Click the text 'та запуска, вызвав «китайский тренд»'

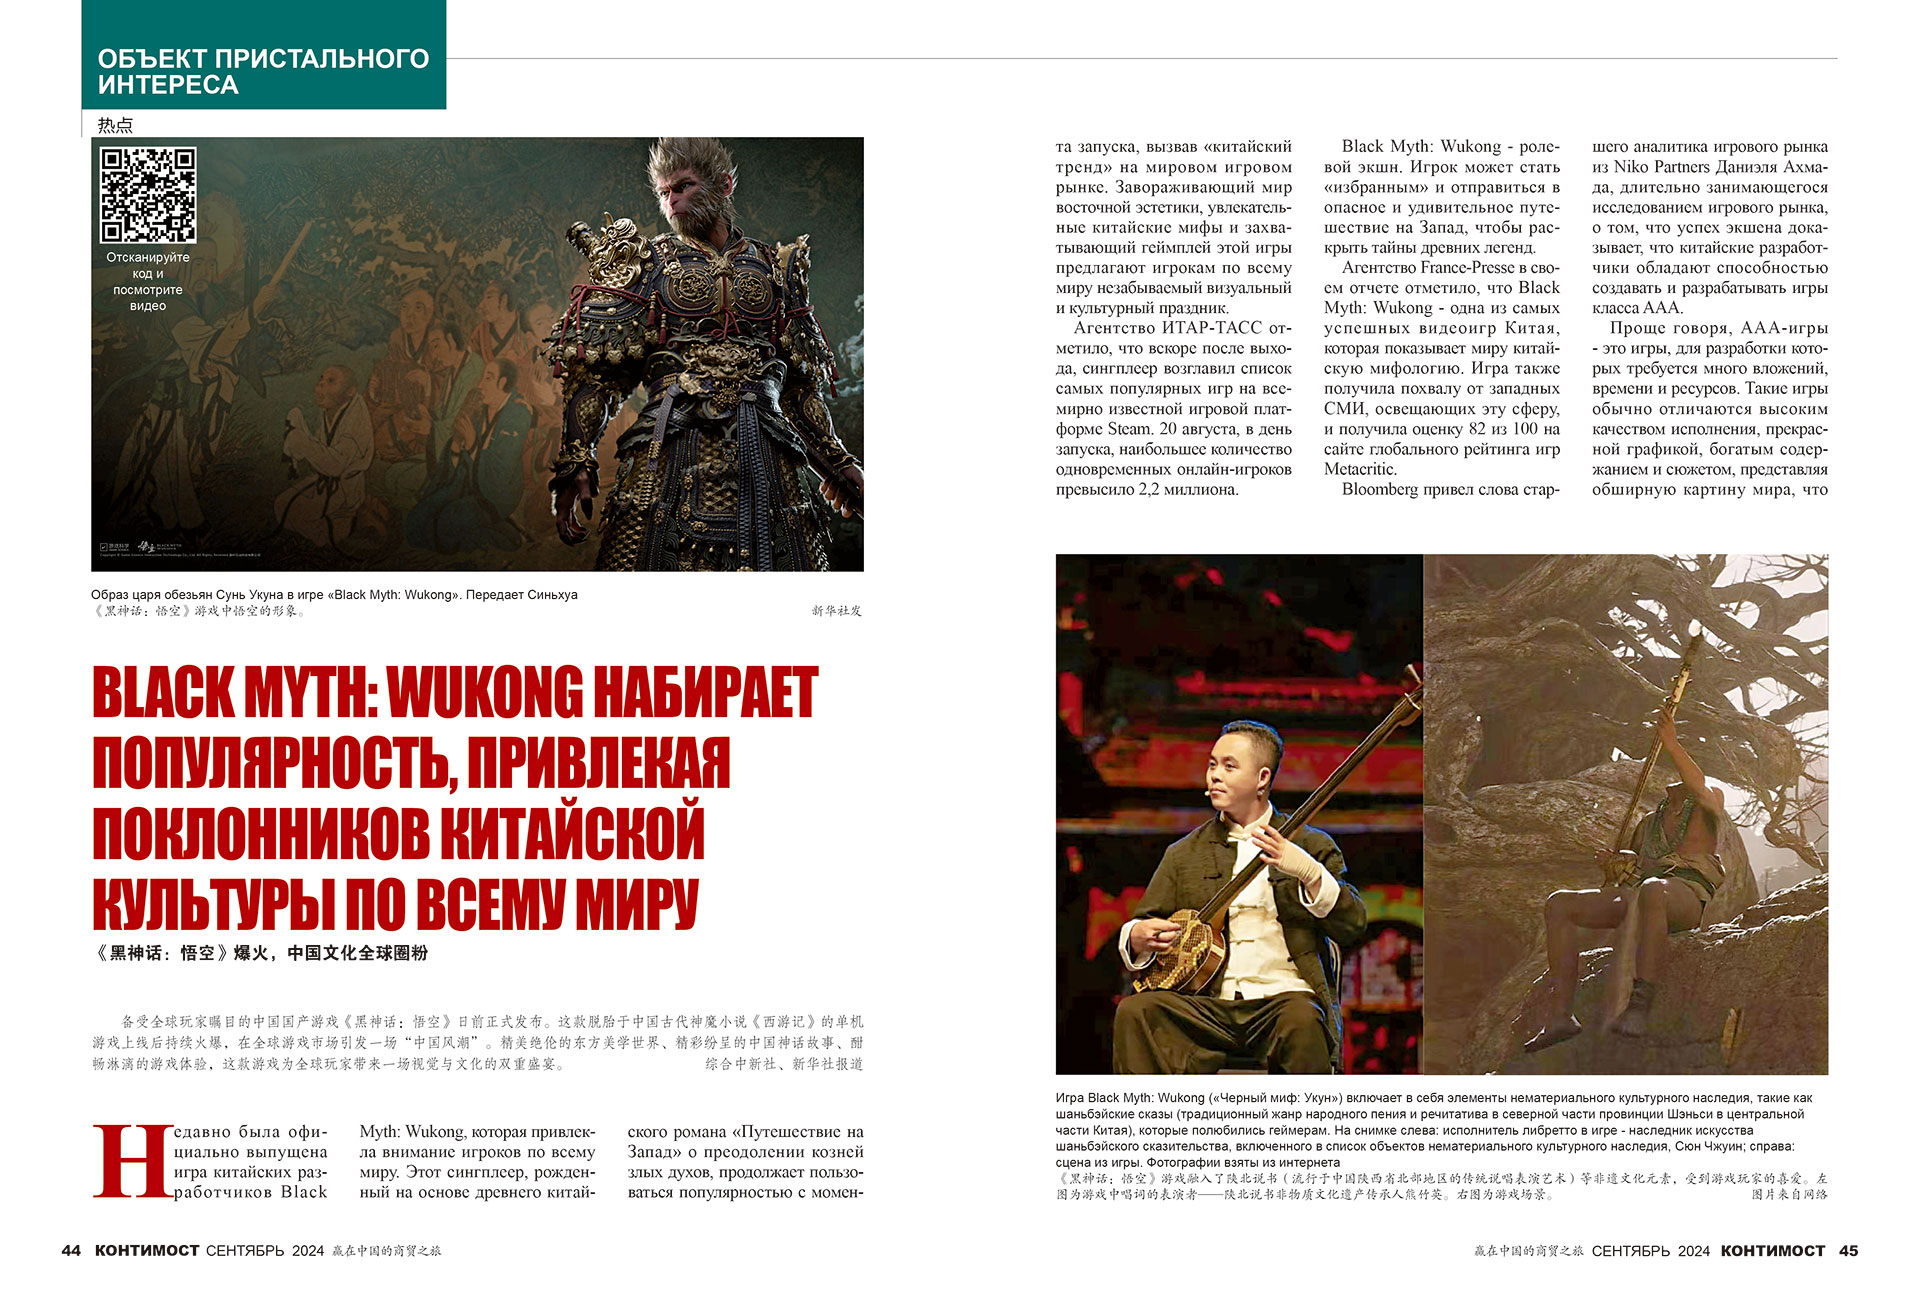tap(1174, 157)
